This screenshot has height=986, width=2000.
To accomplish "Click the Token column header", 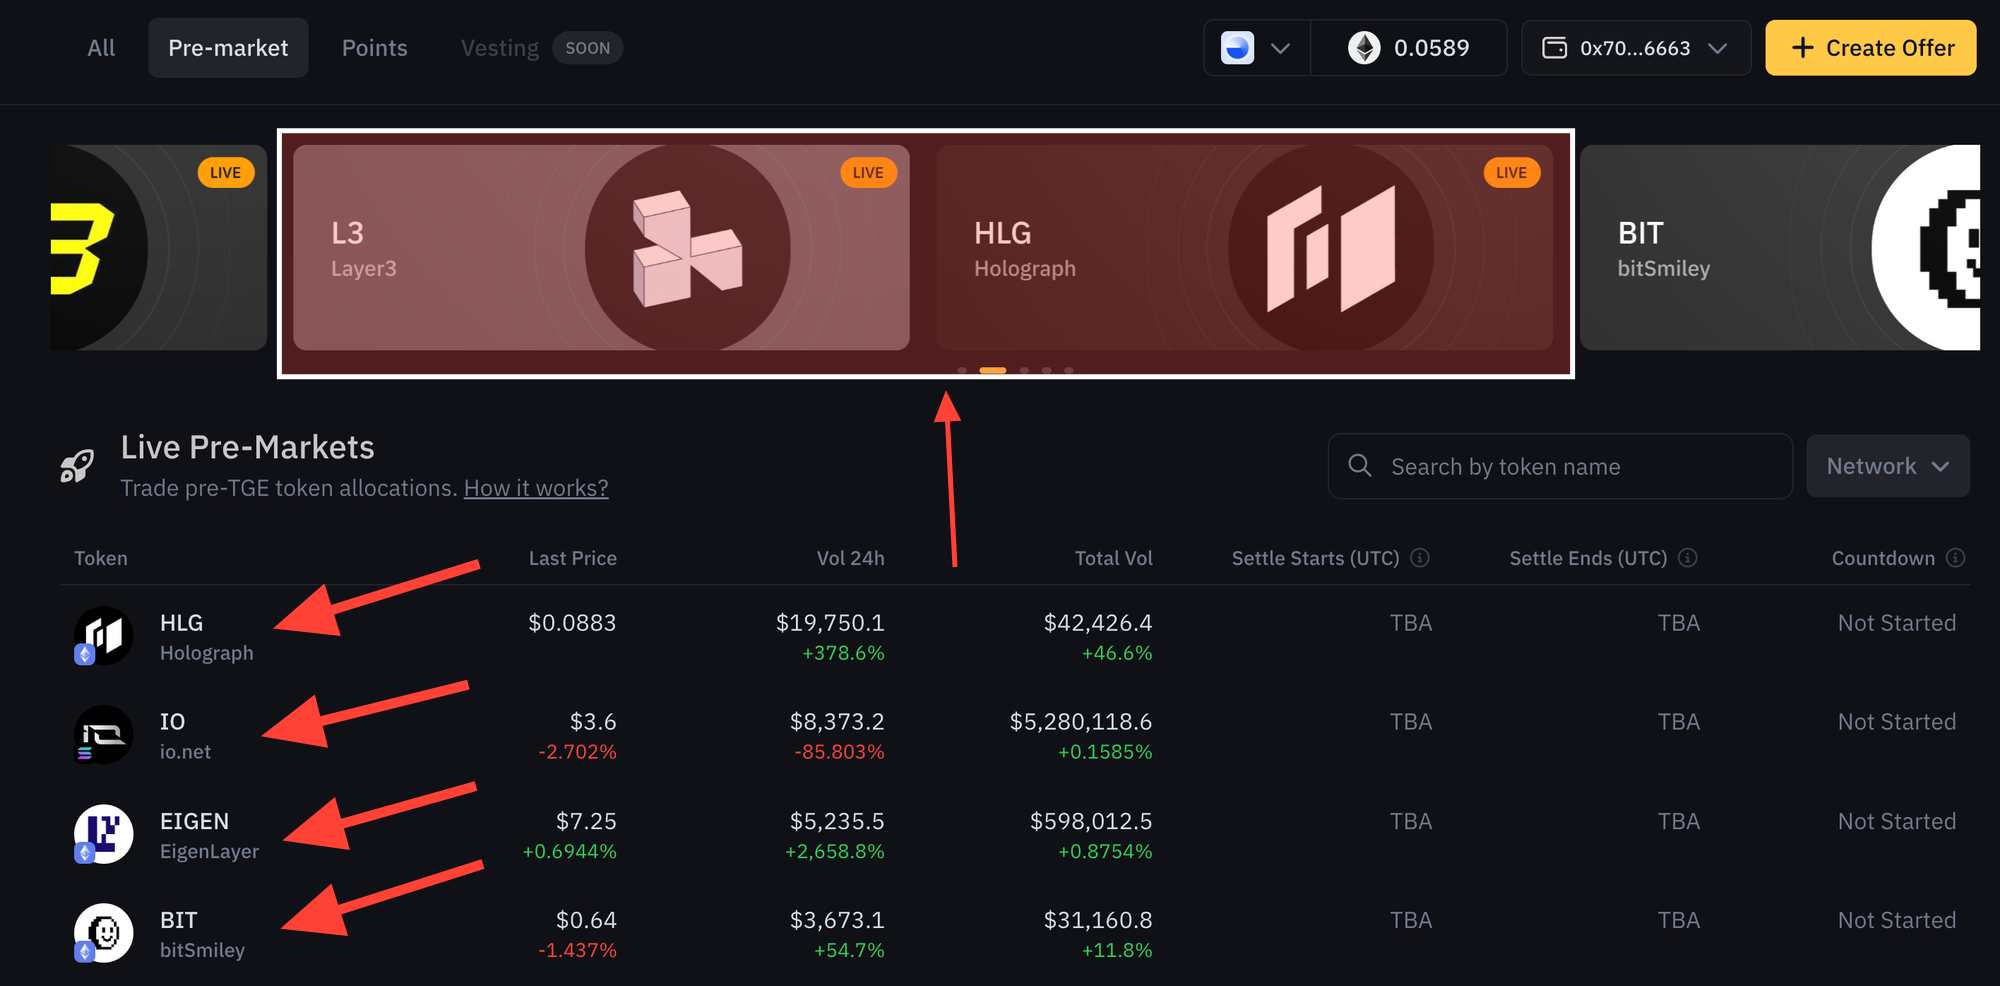I will click(x=101, y=558).
